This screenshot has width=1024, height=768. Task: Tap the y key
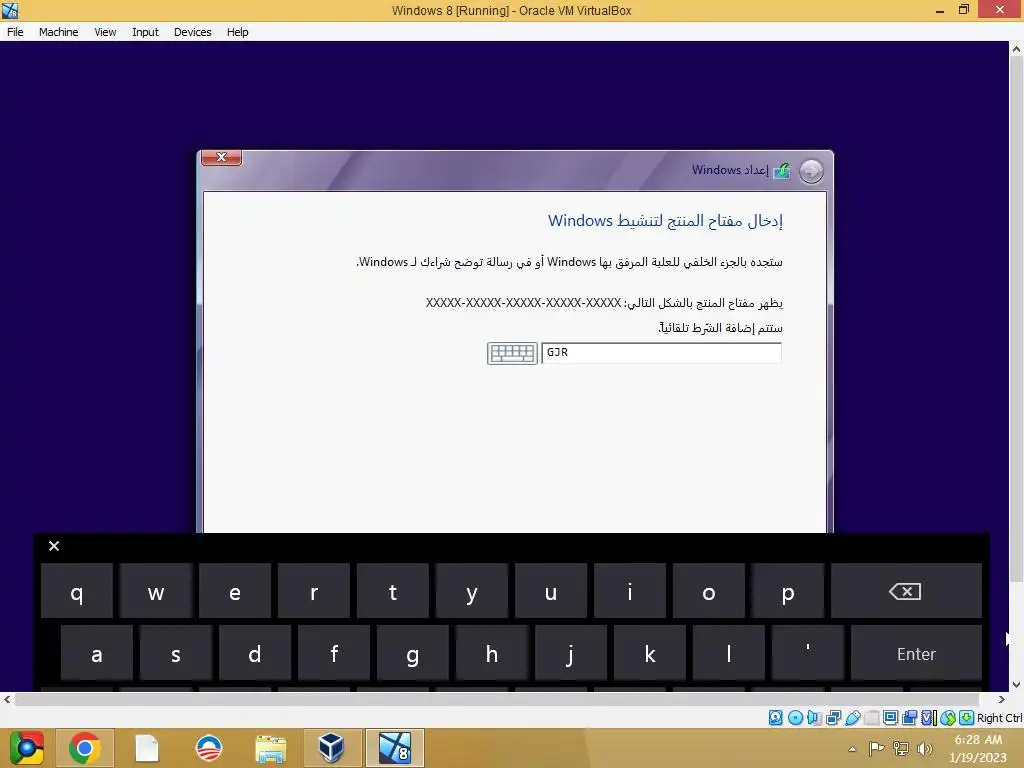pos(472,591)
